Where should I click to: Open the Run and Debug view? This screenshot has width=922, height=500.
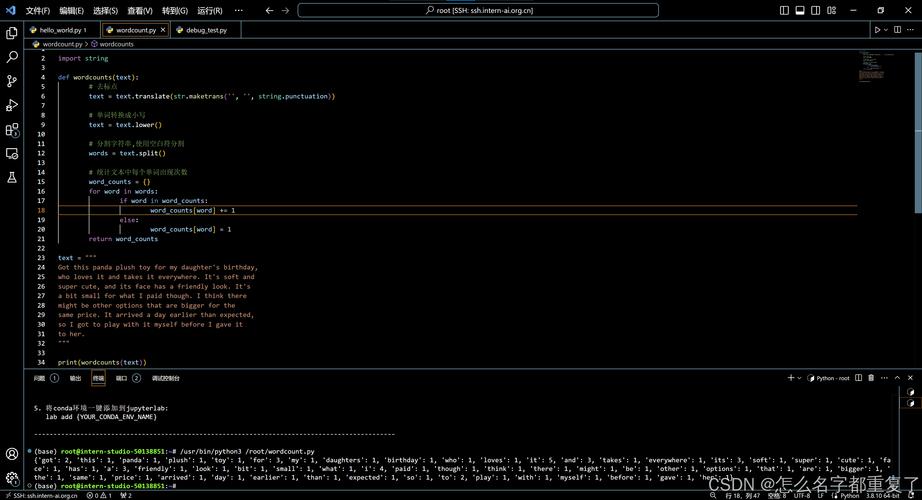(x=12, y=105)
